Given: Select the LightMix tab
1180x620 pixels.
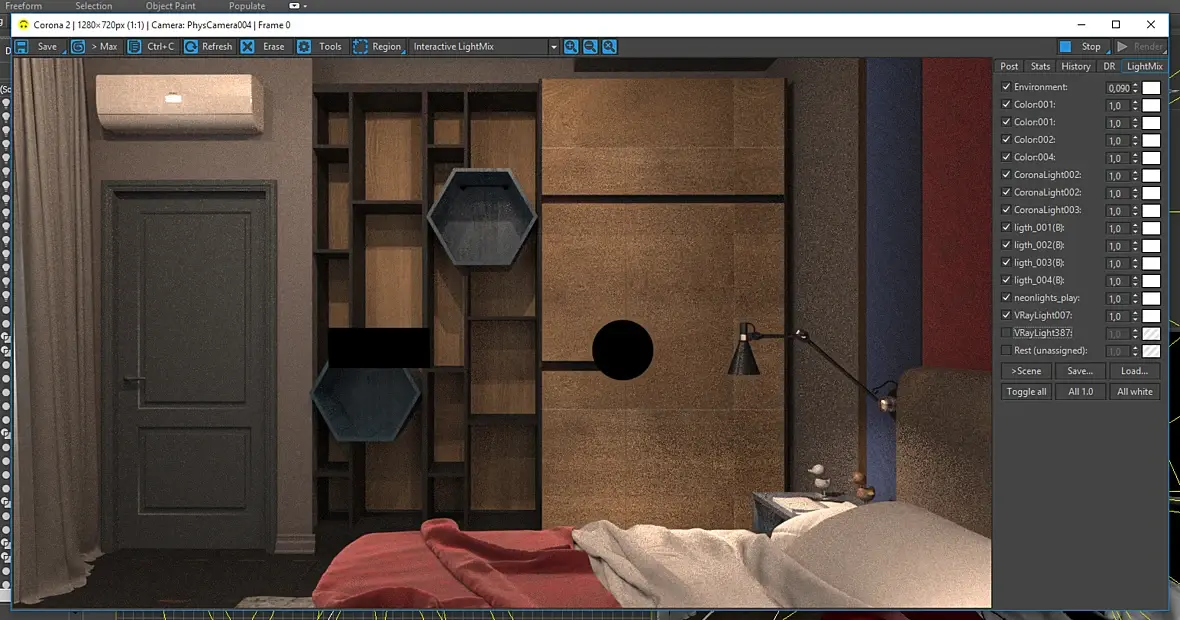Looking at the screenshot, I should tap(1145, 66).
